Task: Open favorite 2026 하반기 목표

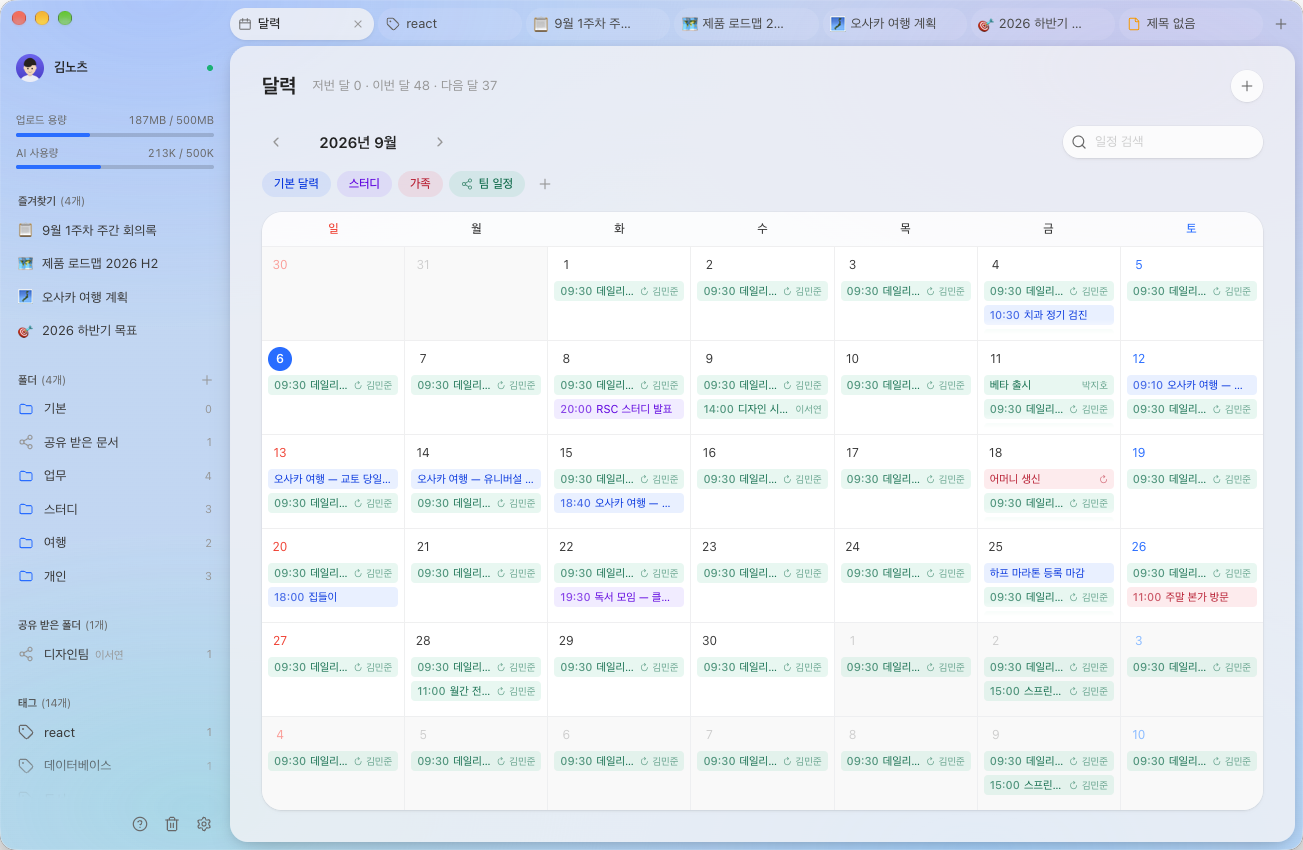Action: tap(115, 331)
